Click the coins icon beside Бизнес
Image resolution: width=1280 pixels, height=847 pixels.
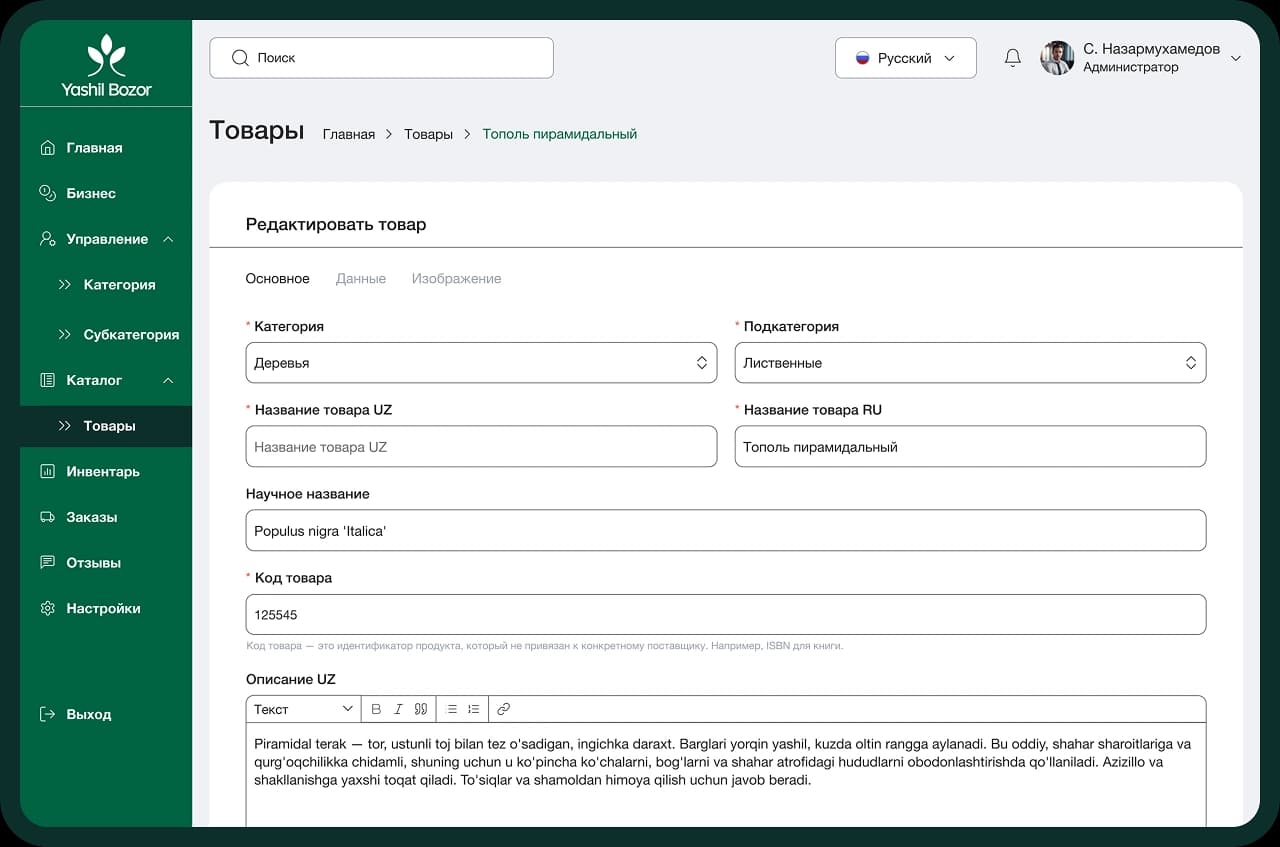(47, 193)
